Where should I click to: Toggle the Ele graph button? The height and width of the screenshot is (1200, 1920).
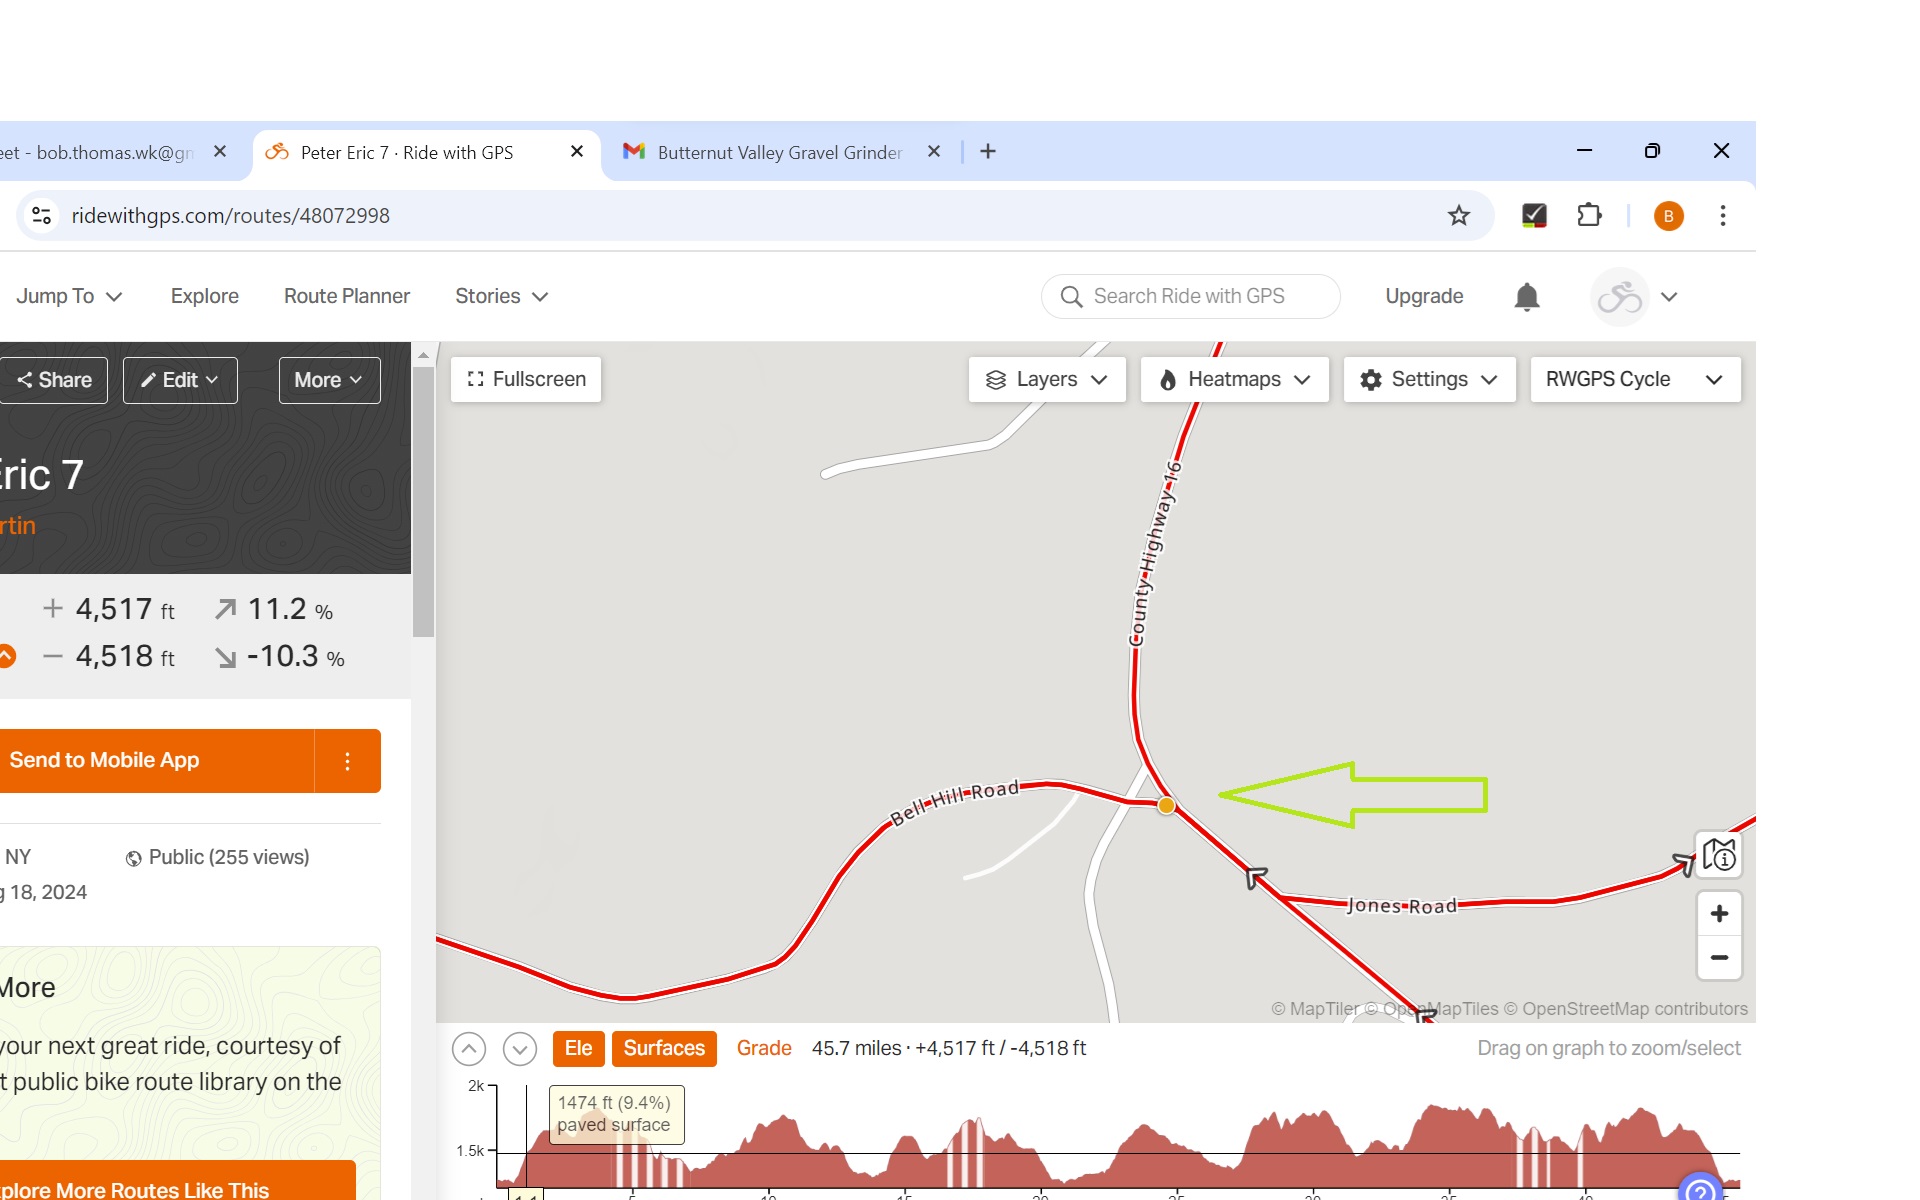pos(578,1048)
